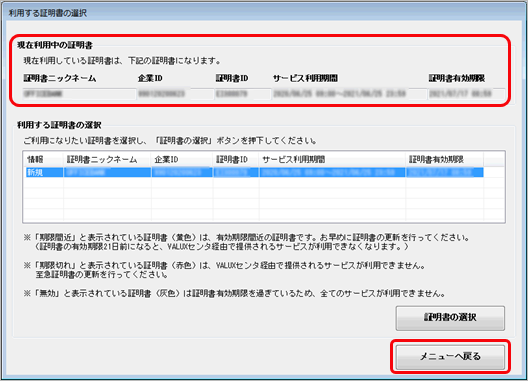Screen dimensions: 528x381
Task: Click the 企業ID list column header
Action: pos(182,159)
